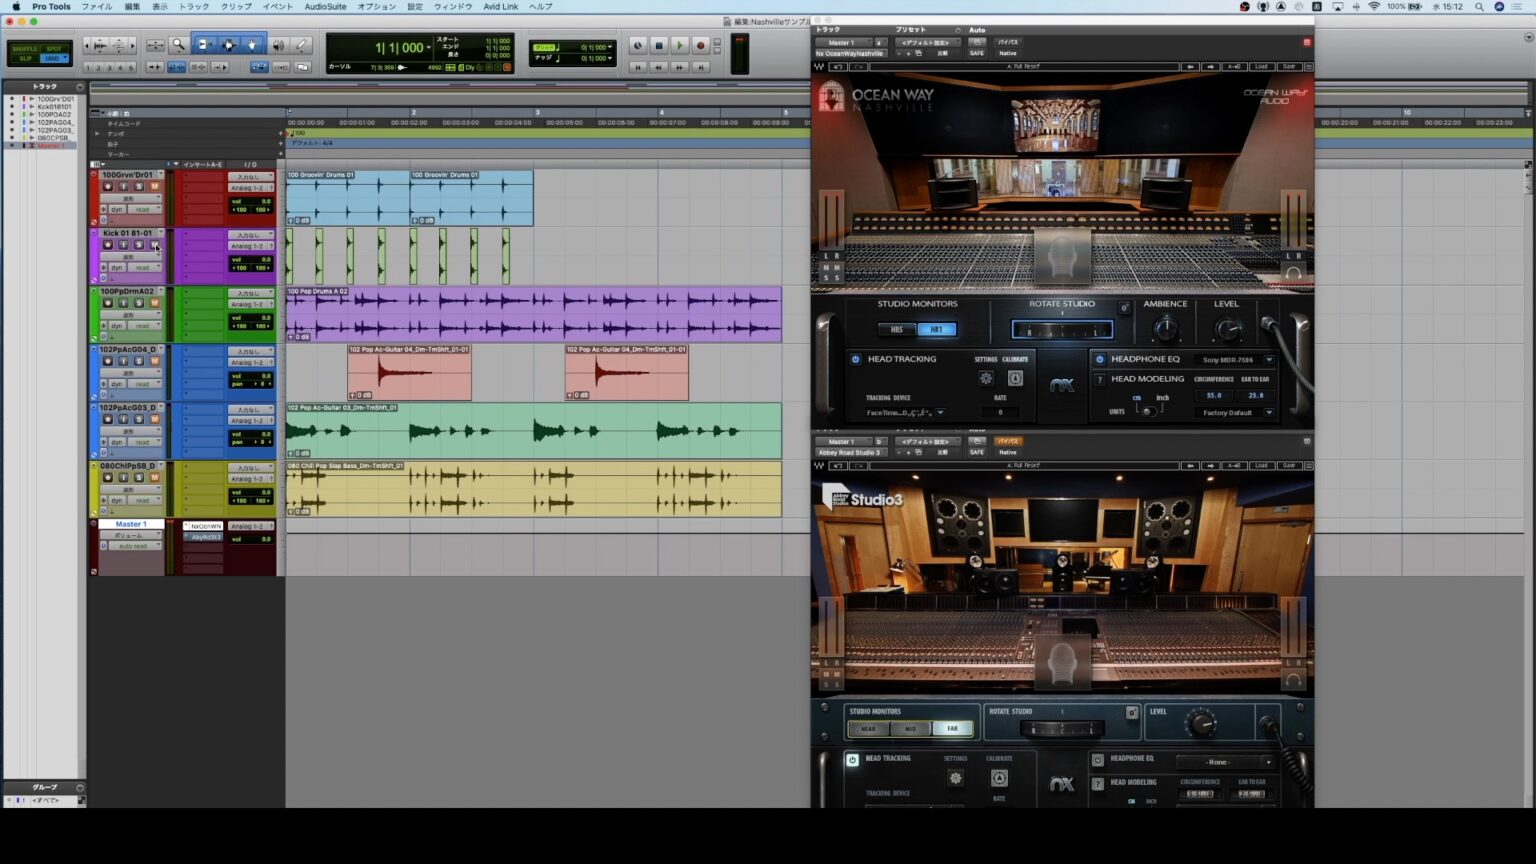Viewport: 1536px width, 864px height.
Task: Click Calibrate icon in Abbey Road Studio 3
Action: coord(999,778)
